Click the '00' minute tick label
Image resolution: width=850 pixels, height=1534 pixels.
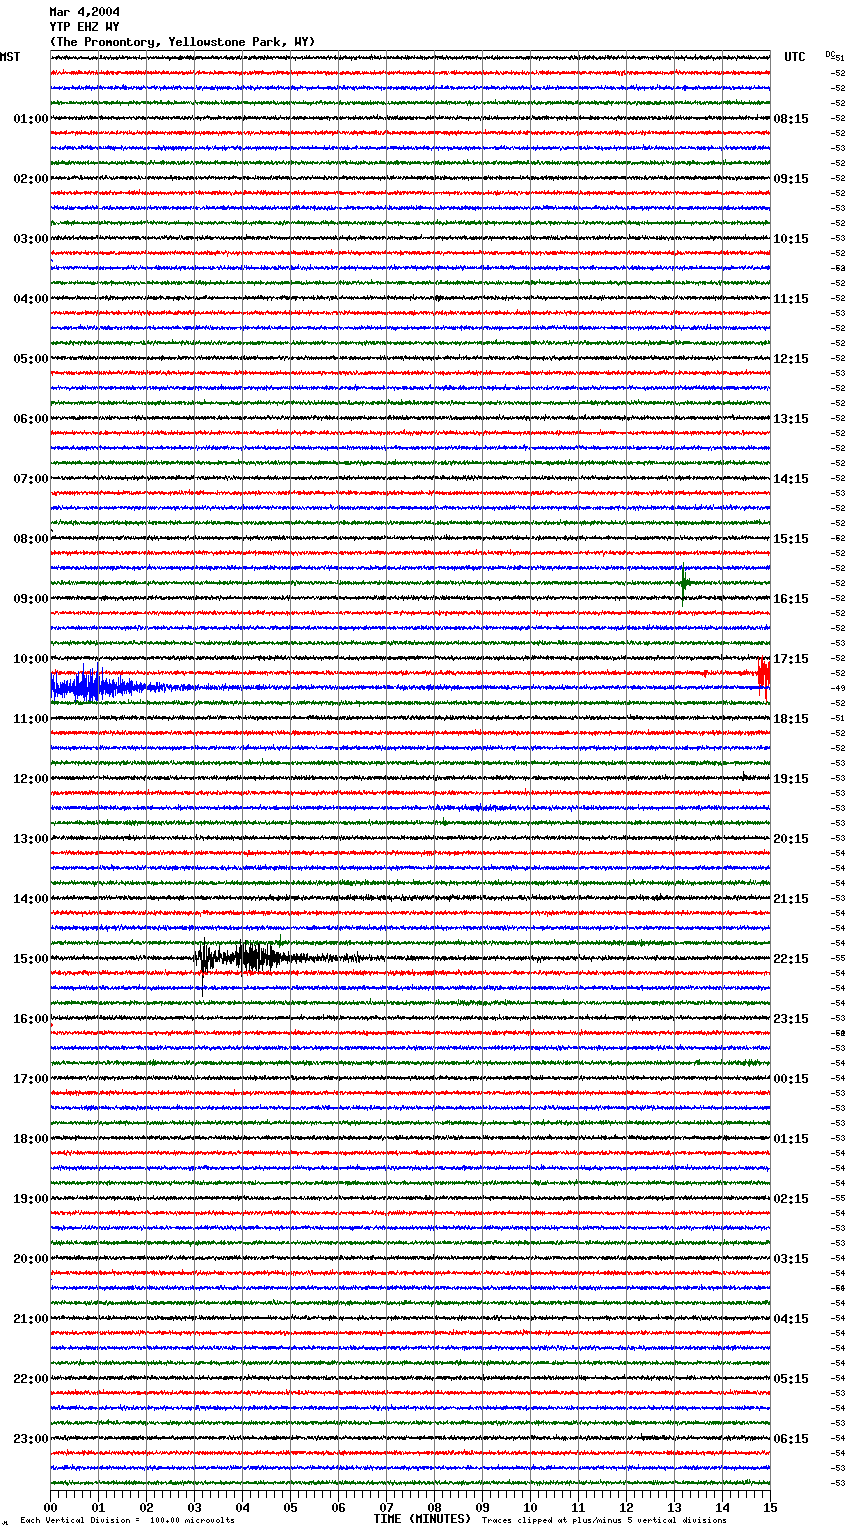pos(50,1507)
